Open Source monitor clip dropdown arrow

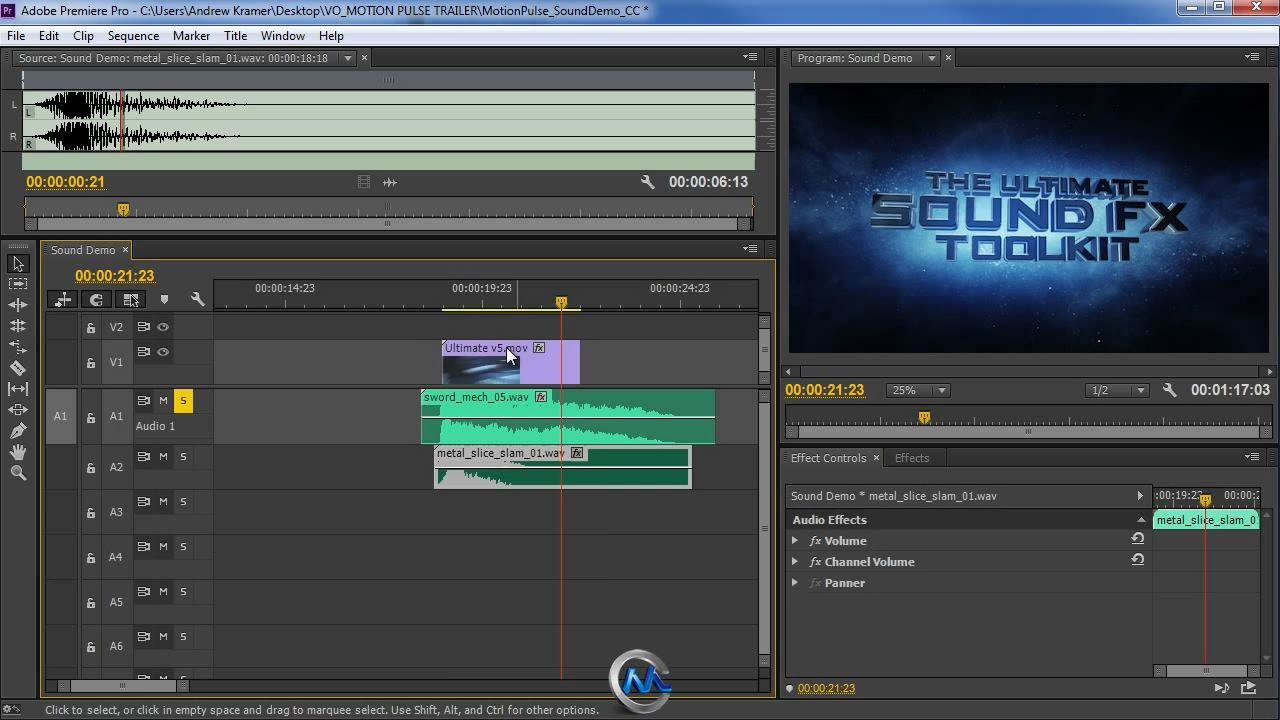pos(348,58)
